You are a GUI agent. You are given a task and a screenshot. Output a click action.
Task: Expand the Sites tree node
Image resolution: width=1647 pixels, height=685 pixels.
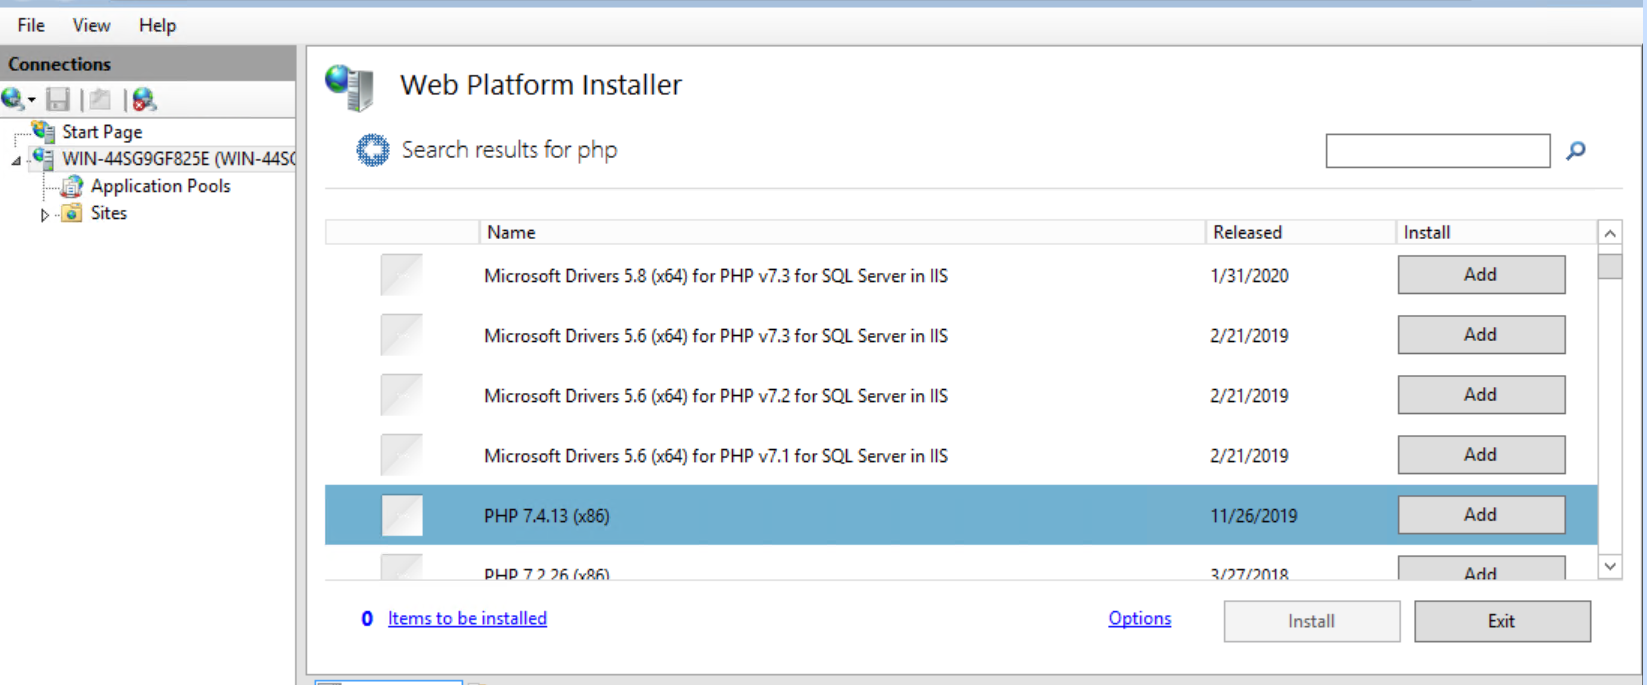(44, 214)
